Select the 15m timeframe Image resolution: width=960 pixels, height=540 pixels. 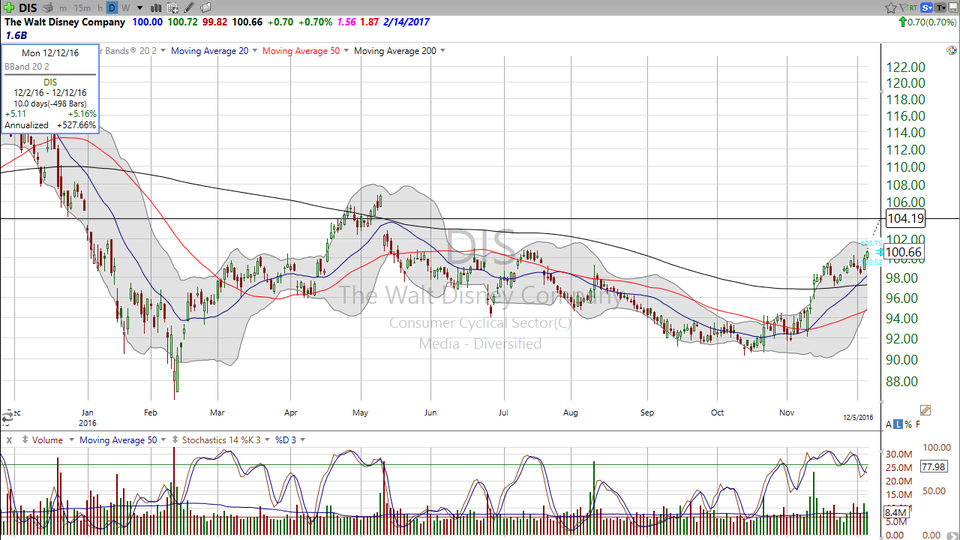[82, 9]
